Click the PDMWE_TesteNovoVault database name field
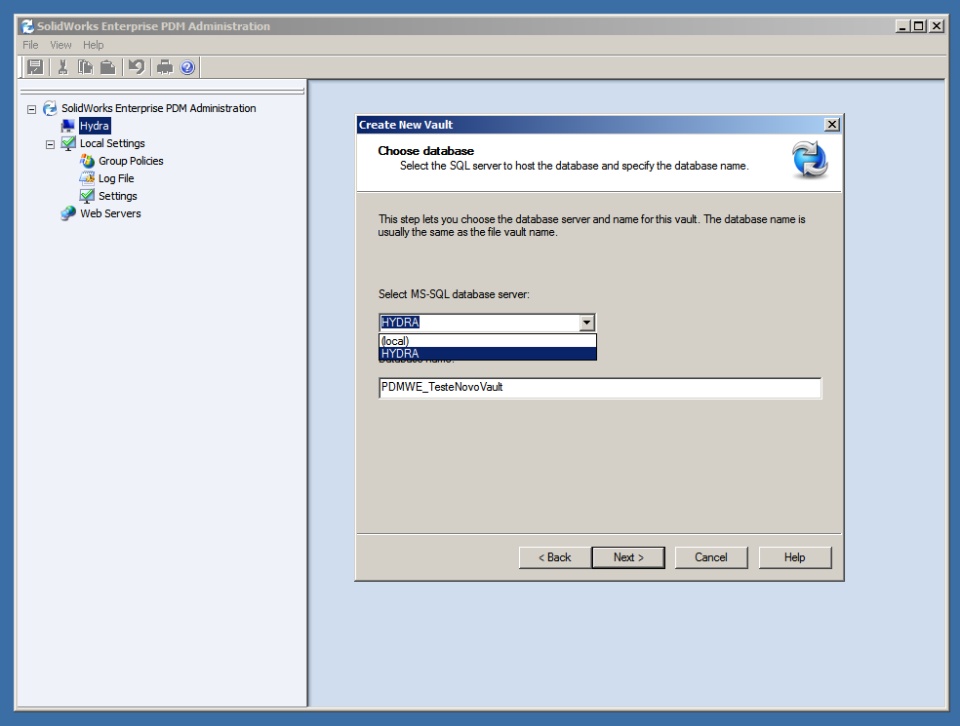 pyautogui.click(x=600, y=387)
